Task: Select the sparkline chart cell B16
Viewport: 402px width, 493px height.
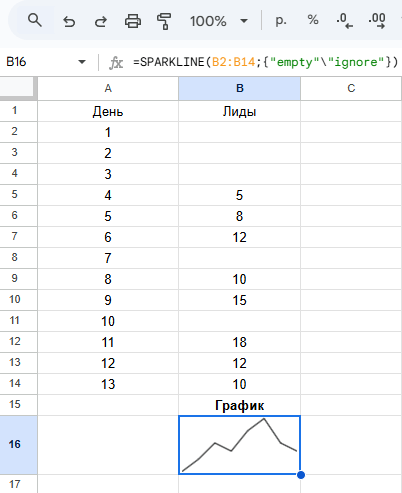Action: tap(239, 445)
